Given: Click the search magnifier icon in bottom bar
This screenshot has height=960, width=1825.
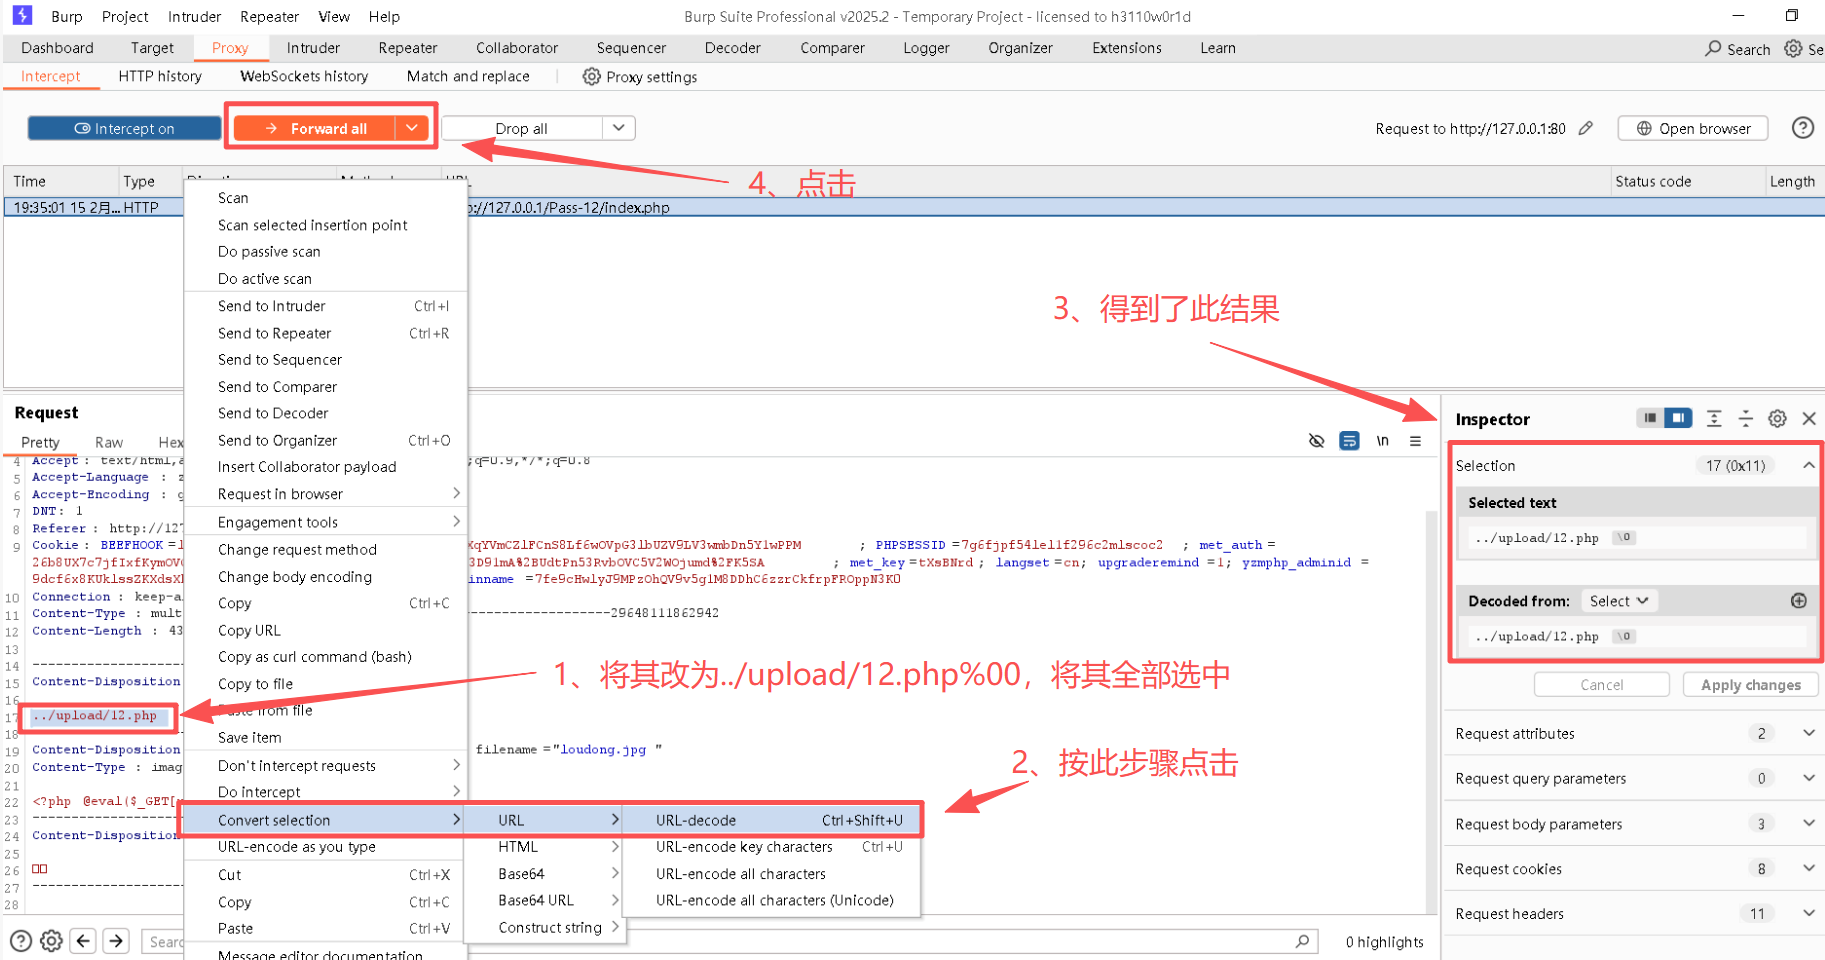Looking at the screenshot, I should coord(1302,941).
